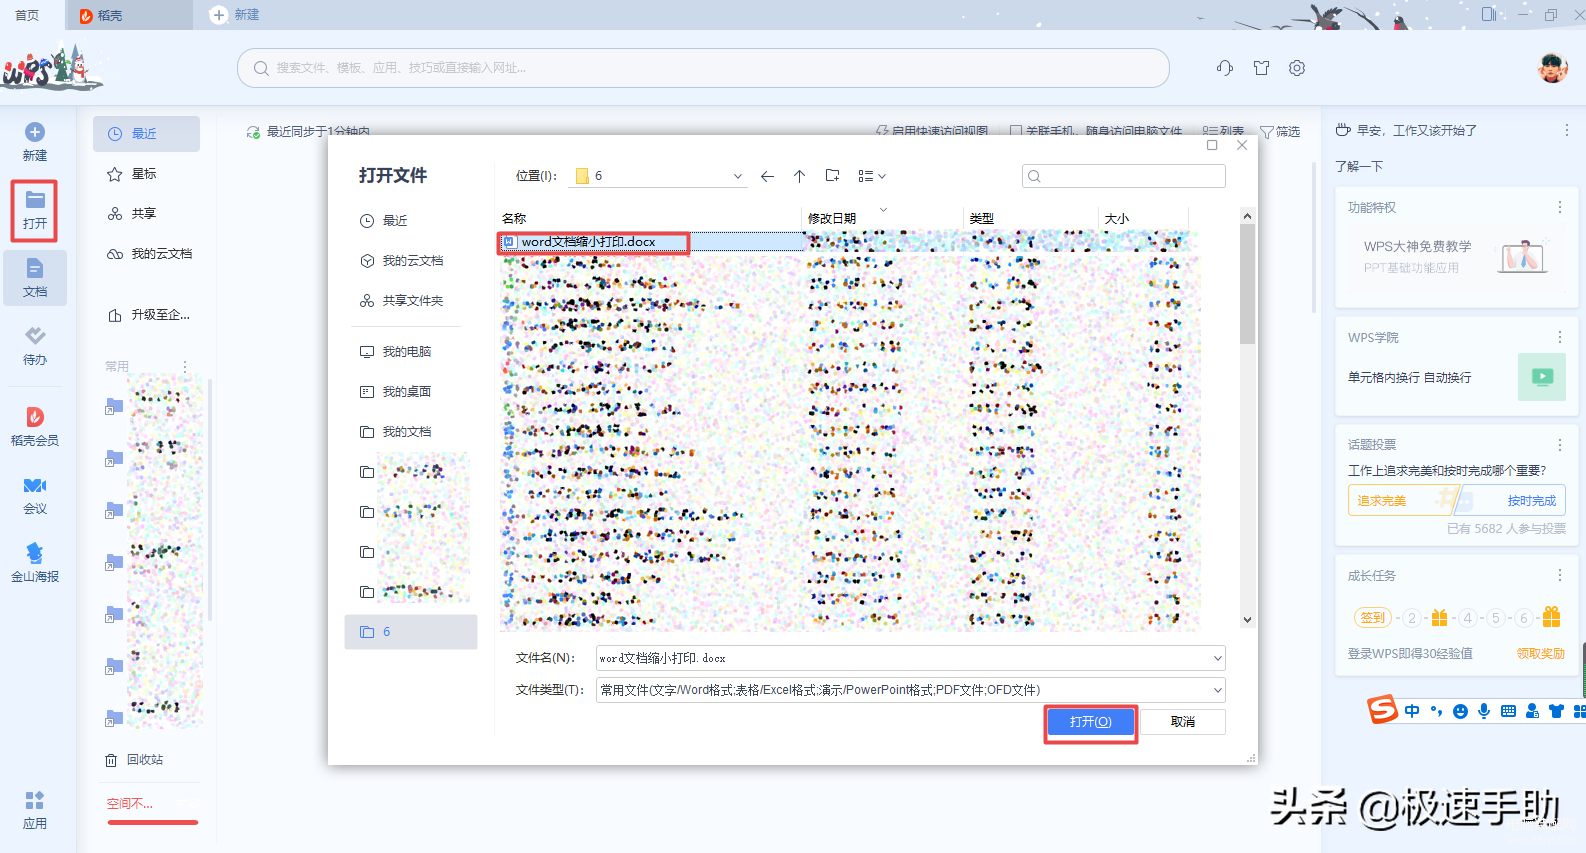1586x853 pixels.
Task: Open the view mode dropdown in dialog toolbar
Action: [872, 176]
